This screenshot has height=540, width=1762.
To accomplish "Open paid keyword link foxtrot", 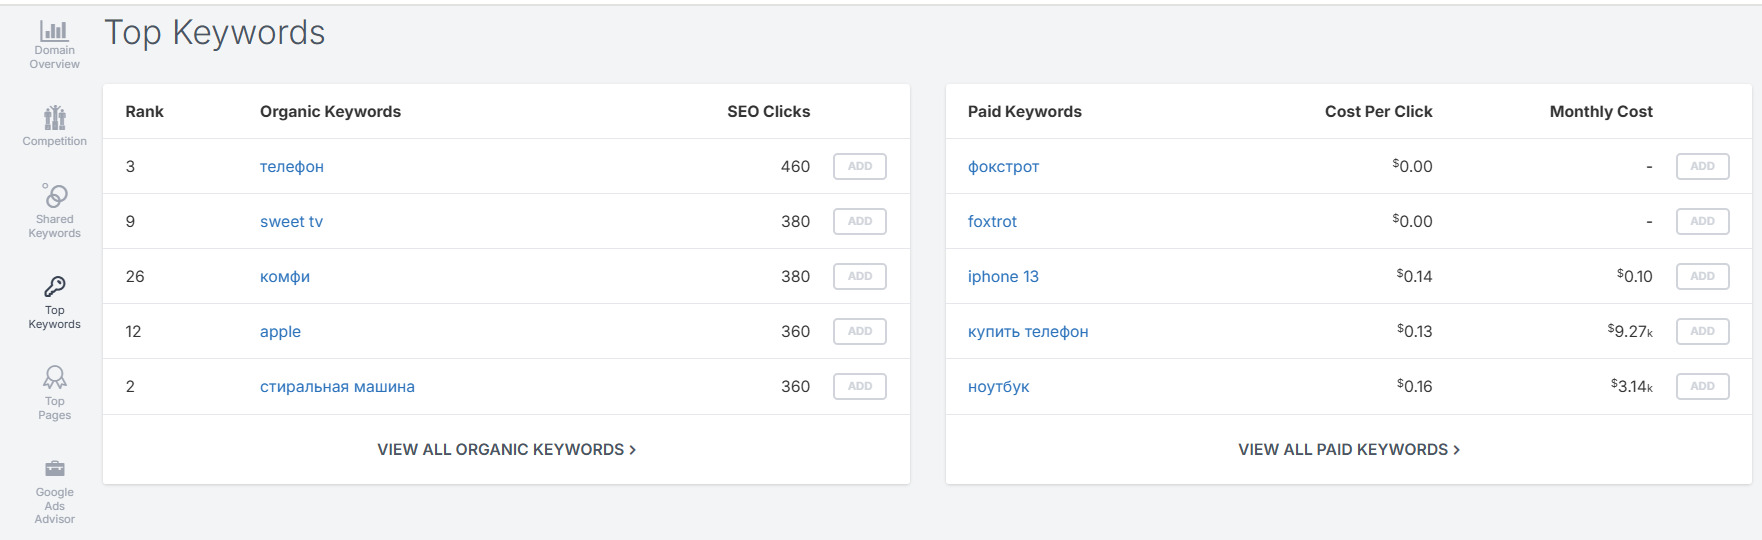I will click(992, 222).
